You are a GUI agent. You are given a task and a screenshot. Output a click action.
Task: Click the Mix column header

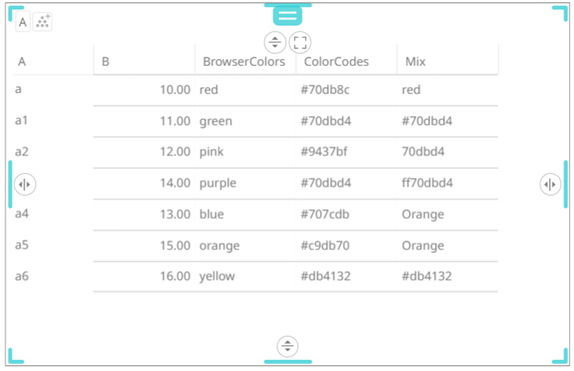(x=415, y=62)
